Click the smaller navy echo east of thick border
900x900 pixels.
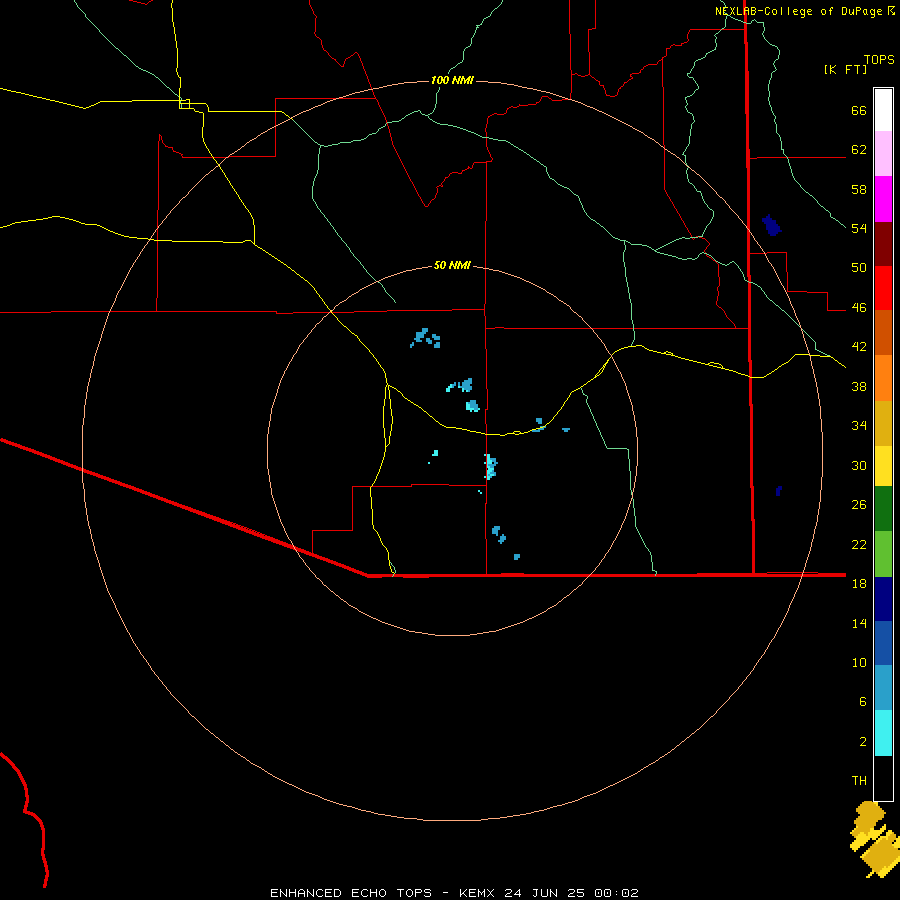click(x=779, y=491)
